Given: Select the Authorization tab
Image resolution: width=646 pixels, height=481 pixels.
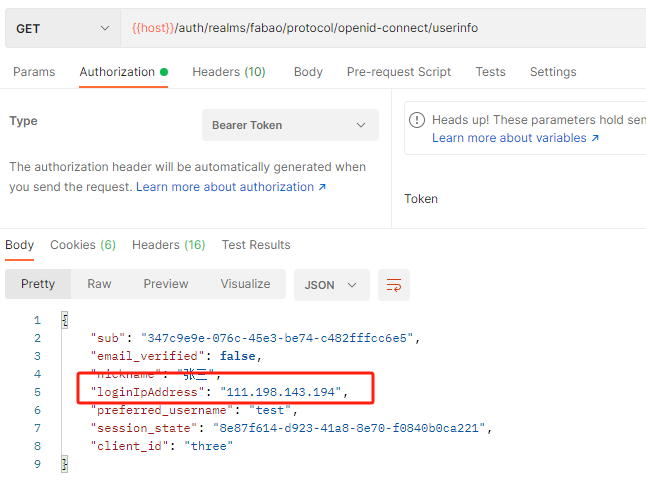Looking at the screenshot, I should [117, 72].
